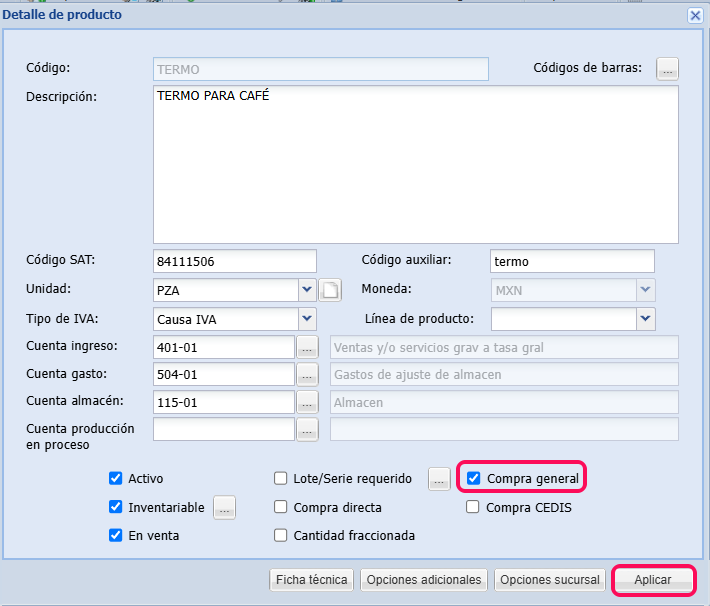Open Cuenta producción en proceso lookup button
710x606 pixels.
coord(307,429)
